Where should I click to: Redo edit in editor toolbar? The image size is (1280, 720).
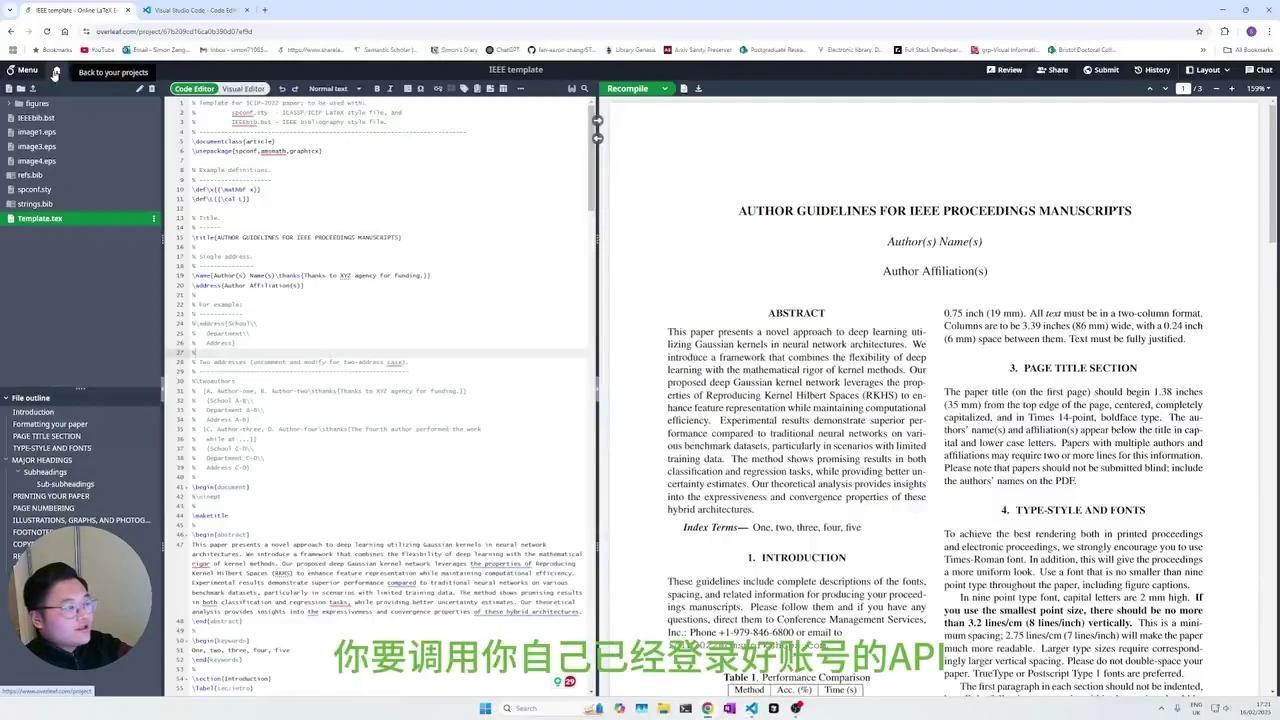295,89
